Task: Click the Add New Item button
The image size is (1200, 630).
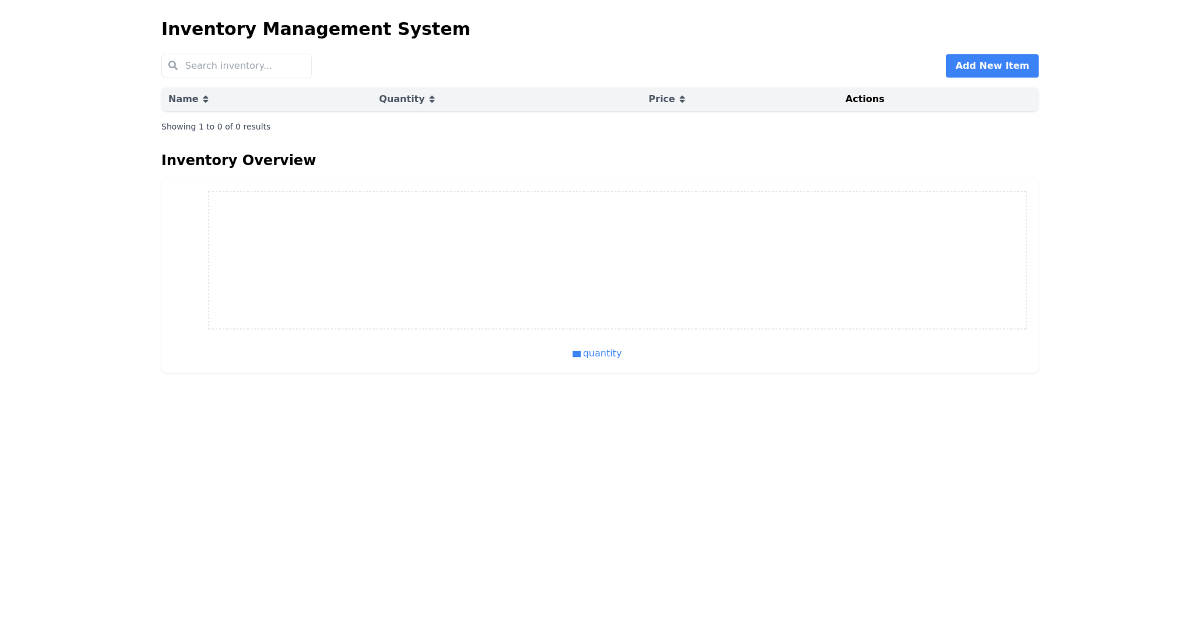Action: (x=992, y=65)
